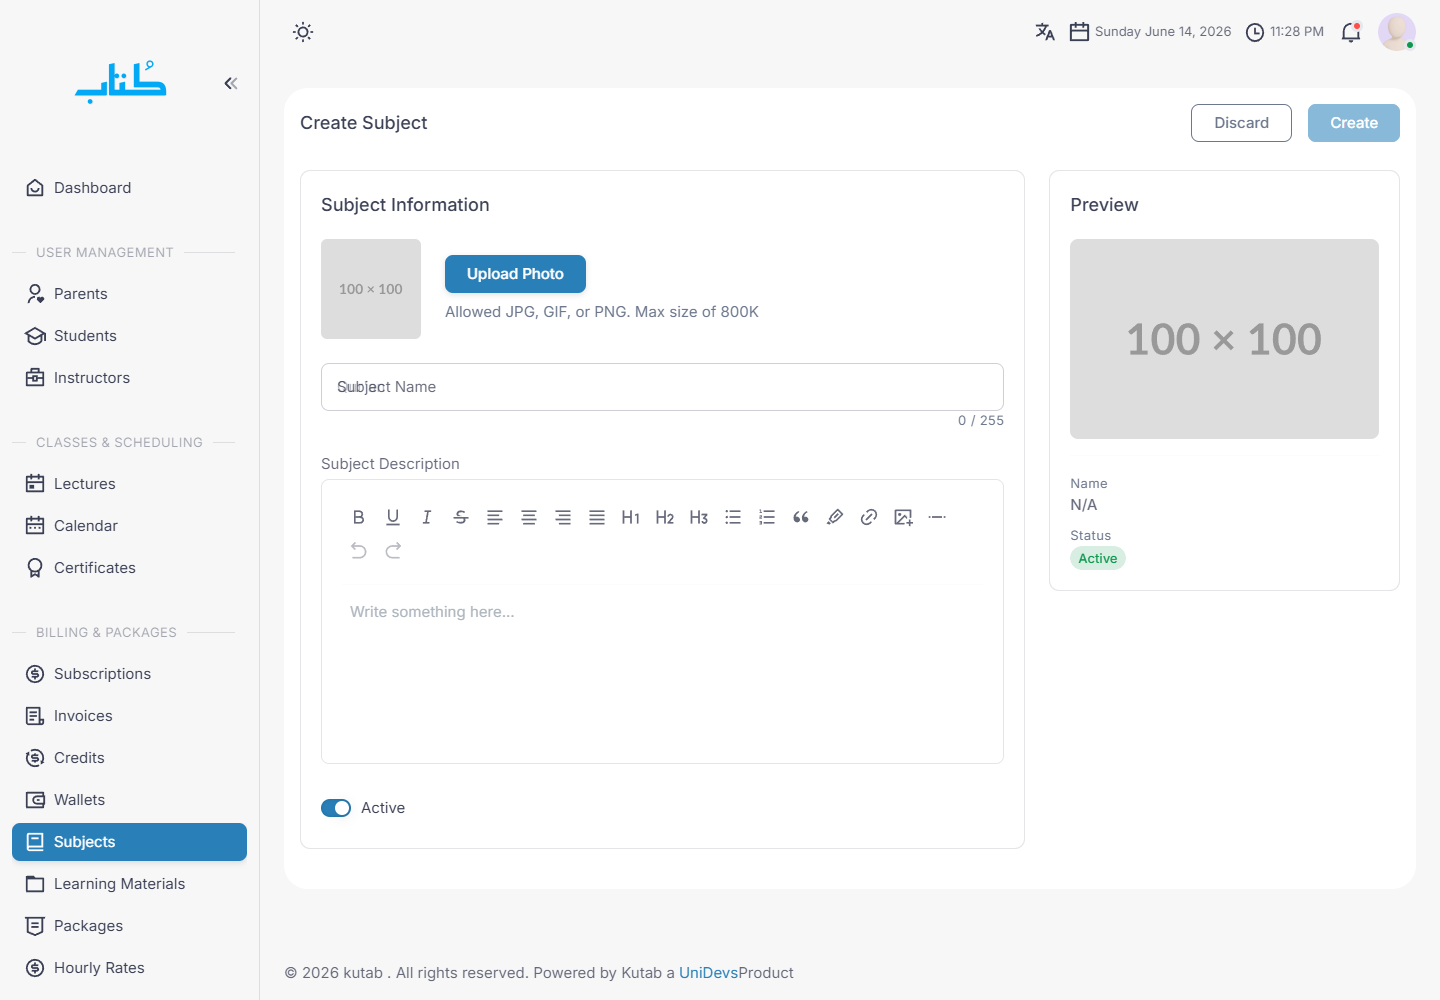
Task: Click the Upload Photo button
Action: pyautogui.click(x=515, y=274)
